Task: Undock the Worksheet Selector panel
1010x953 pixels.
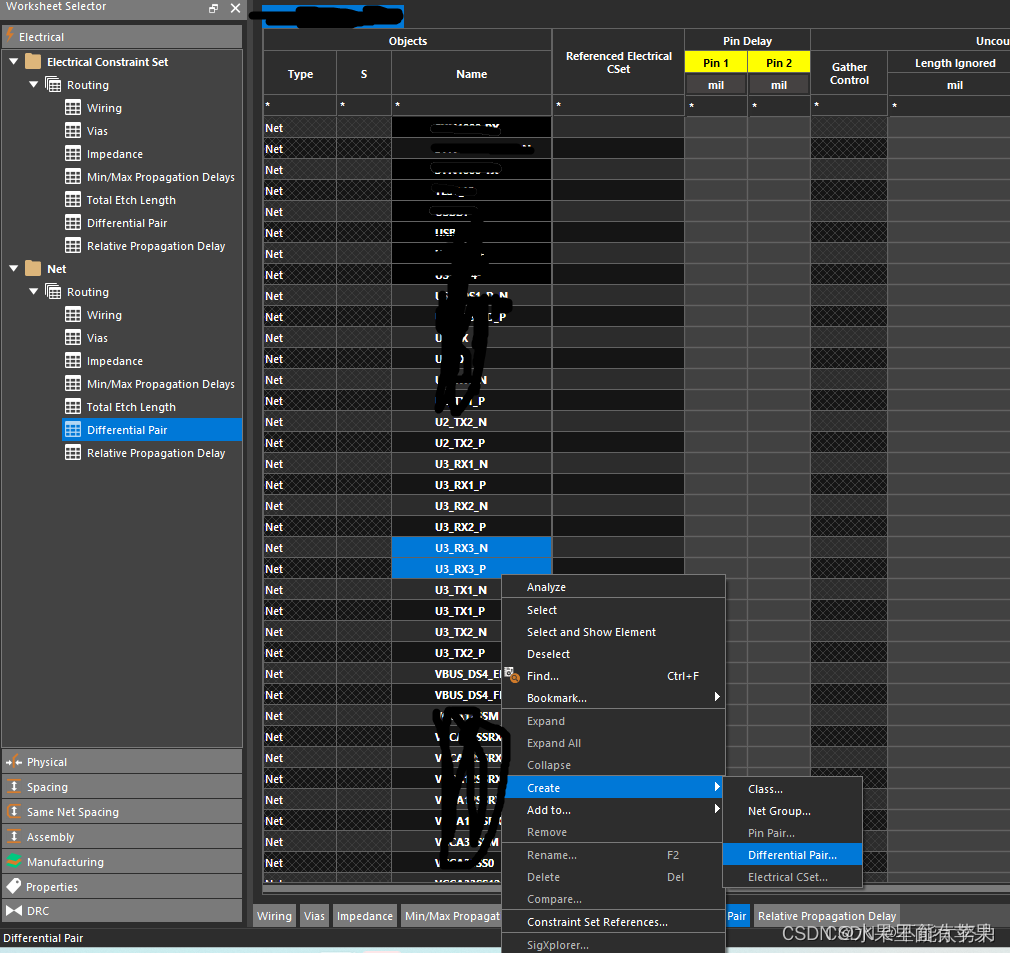Action: pos(213,8)
